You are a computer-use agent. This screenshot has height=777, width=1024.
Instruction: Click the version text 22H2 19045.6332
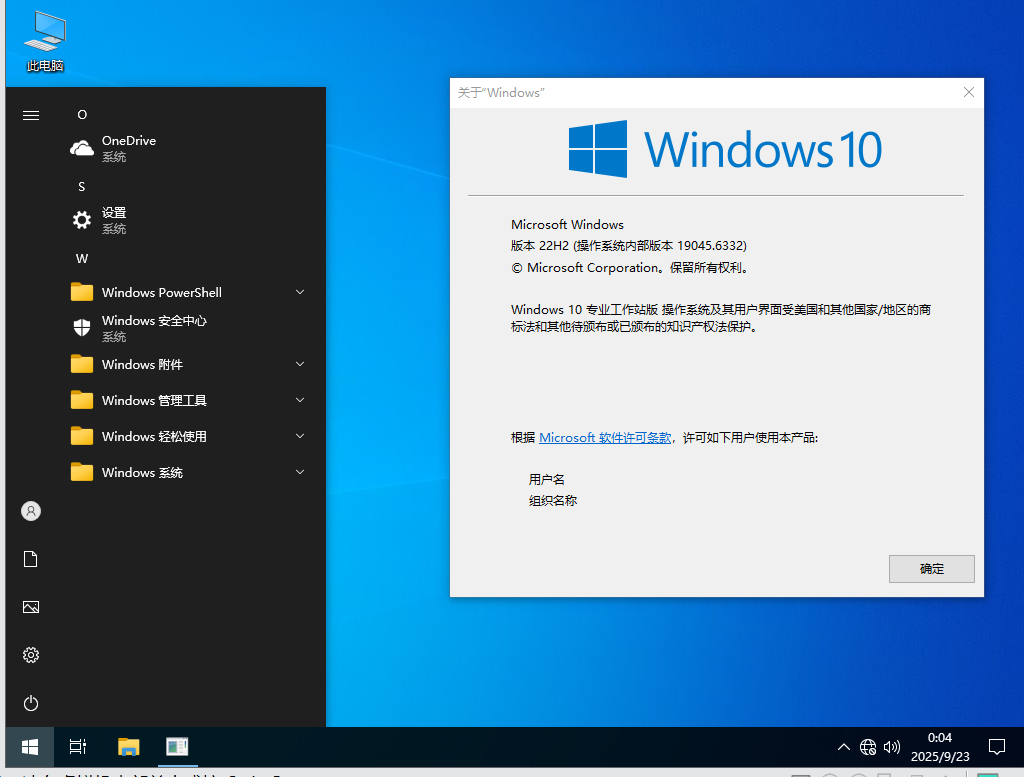628,246
